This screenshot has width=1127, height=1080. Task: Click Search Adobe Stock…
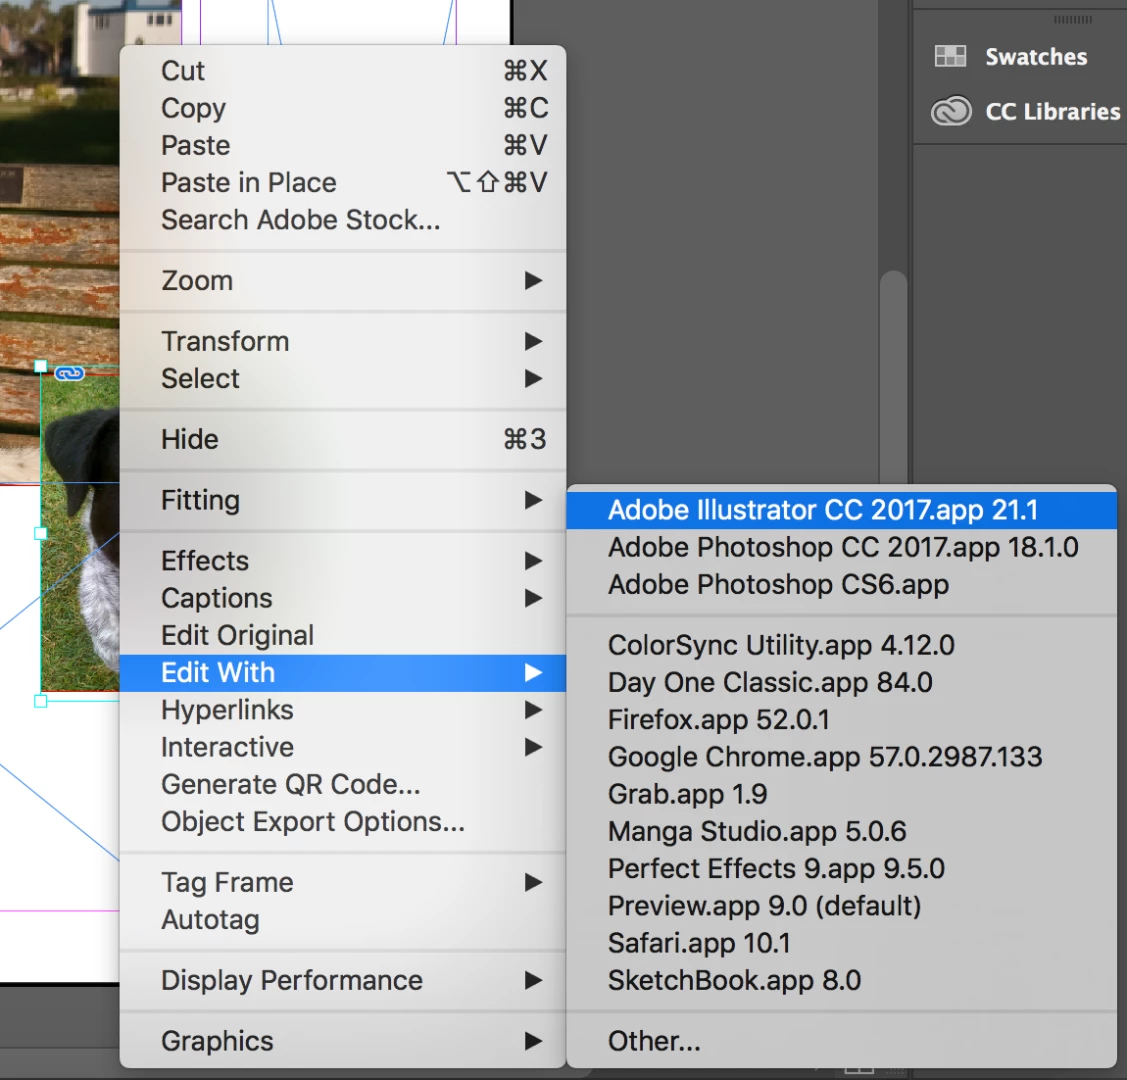pos(343,220)
